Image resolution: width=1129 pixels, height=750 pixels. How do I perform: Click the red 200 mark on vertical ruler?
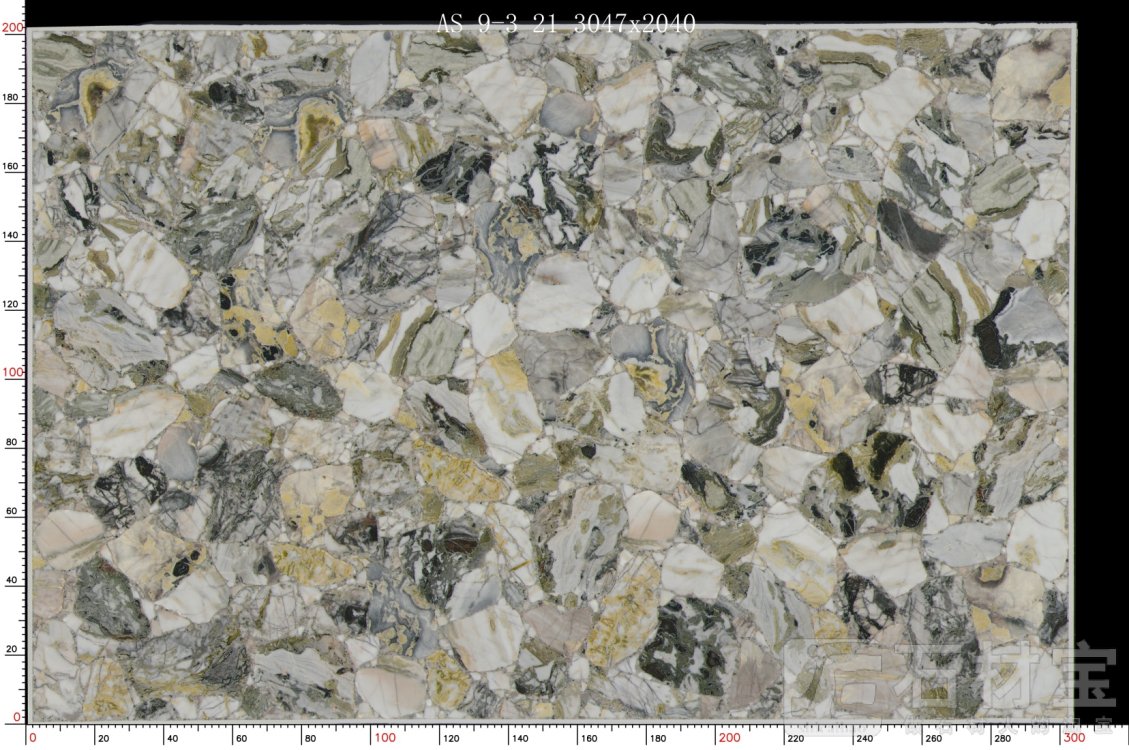[13, 28]
